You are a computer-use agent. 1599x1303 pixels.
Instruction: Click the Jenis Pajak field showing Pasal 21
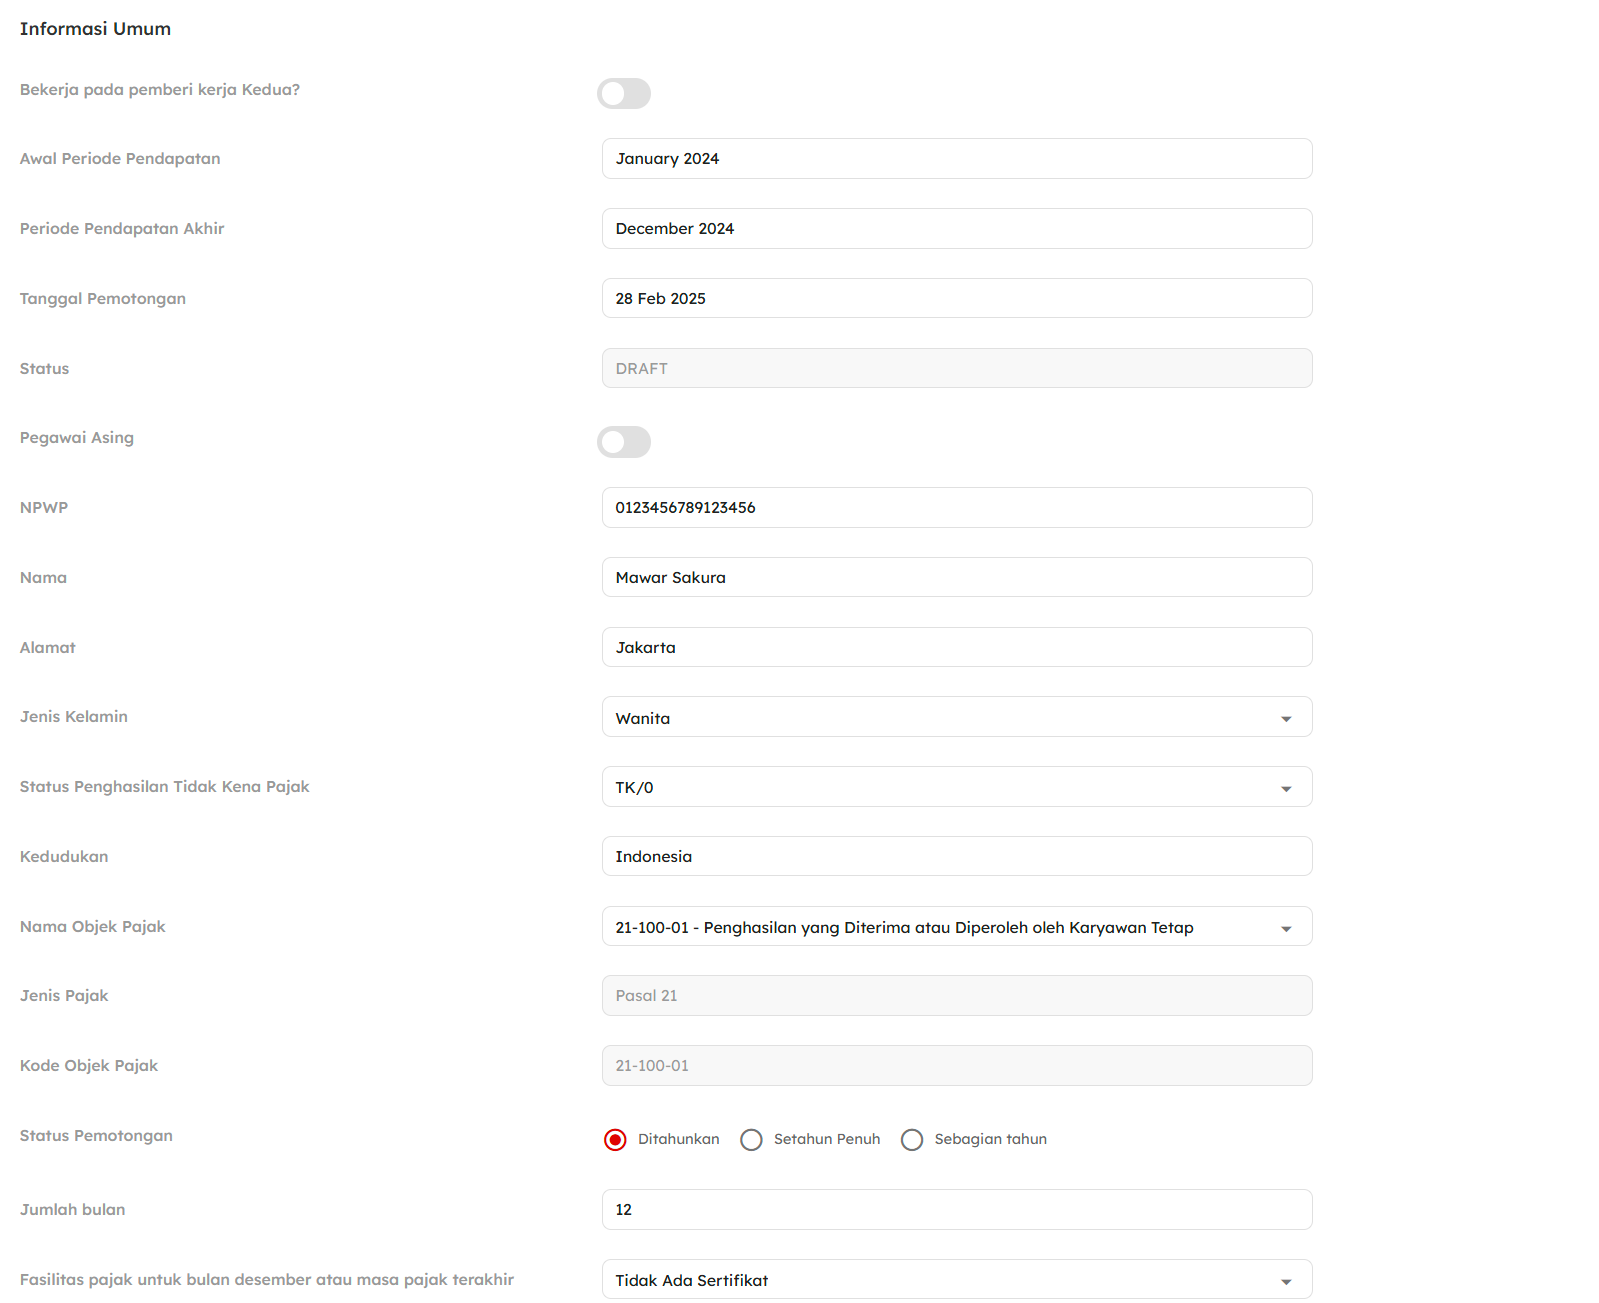click(x=956, y=996)
